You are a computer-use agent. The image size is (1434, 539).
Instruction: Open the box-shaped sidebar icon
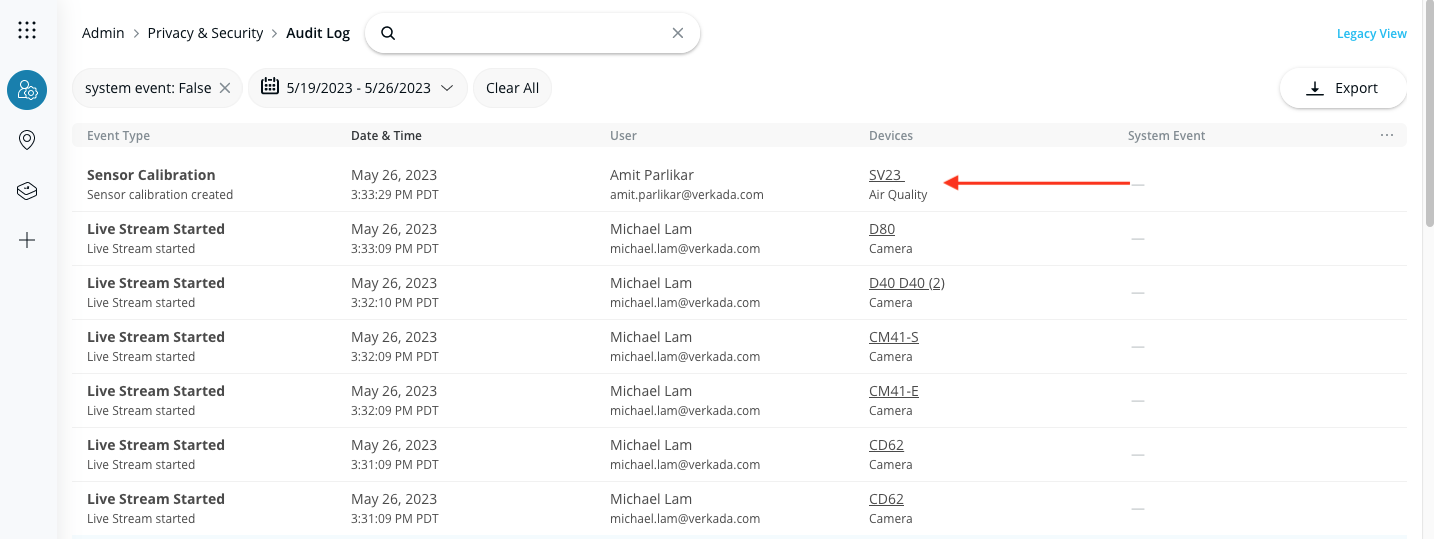(x=27, y=190)
